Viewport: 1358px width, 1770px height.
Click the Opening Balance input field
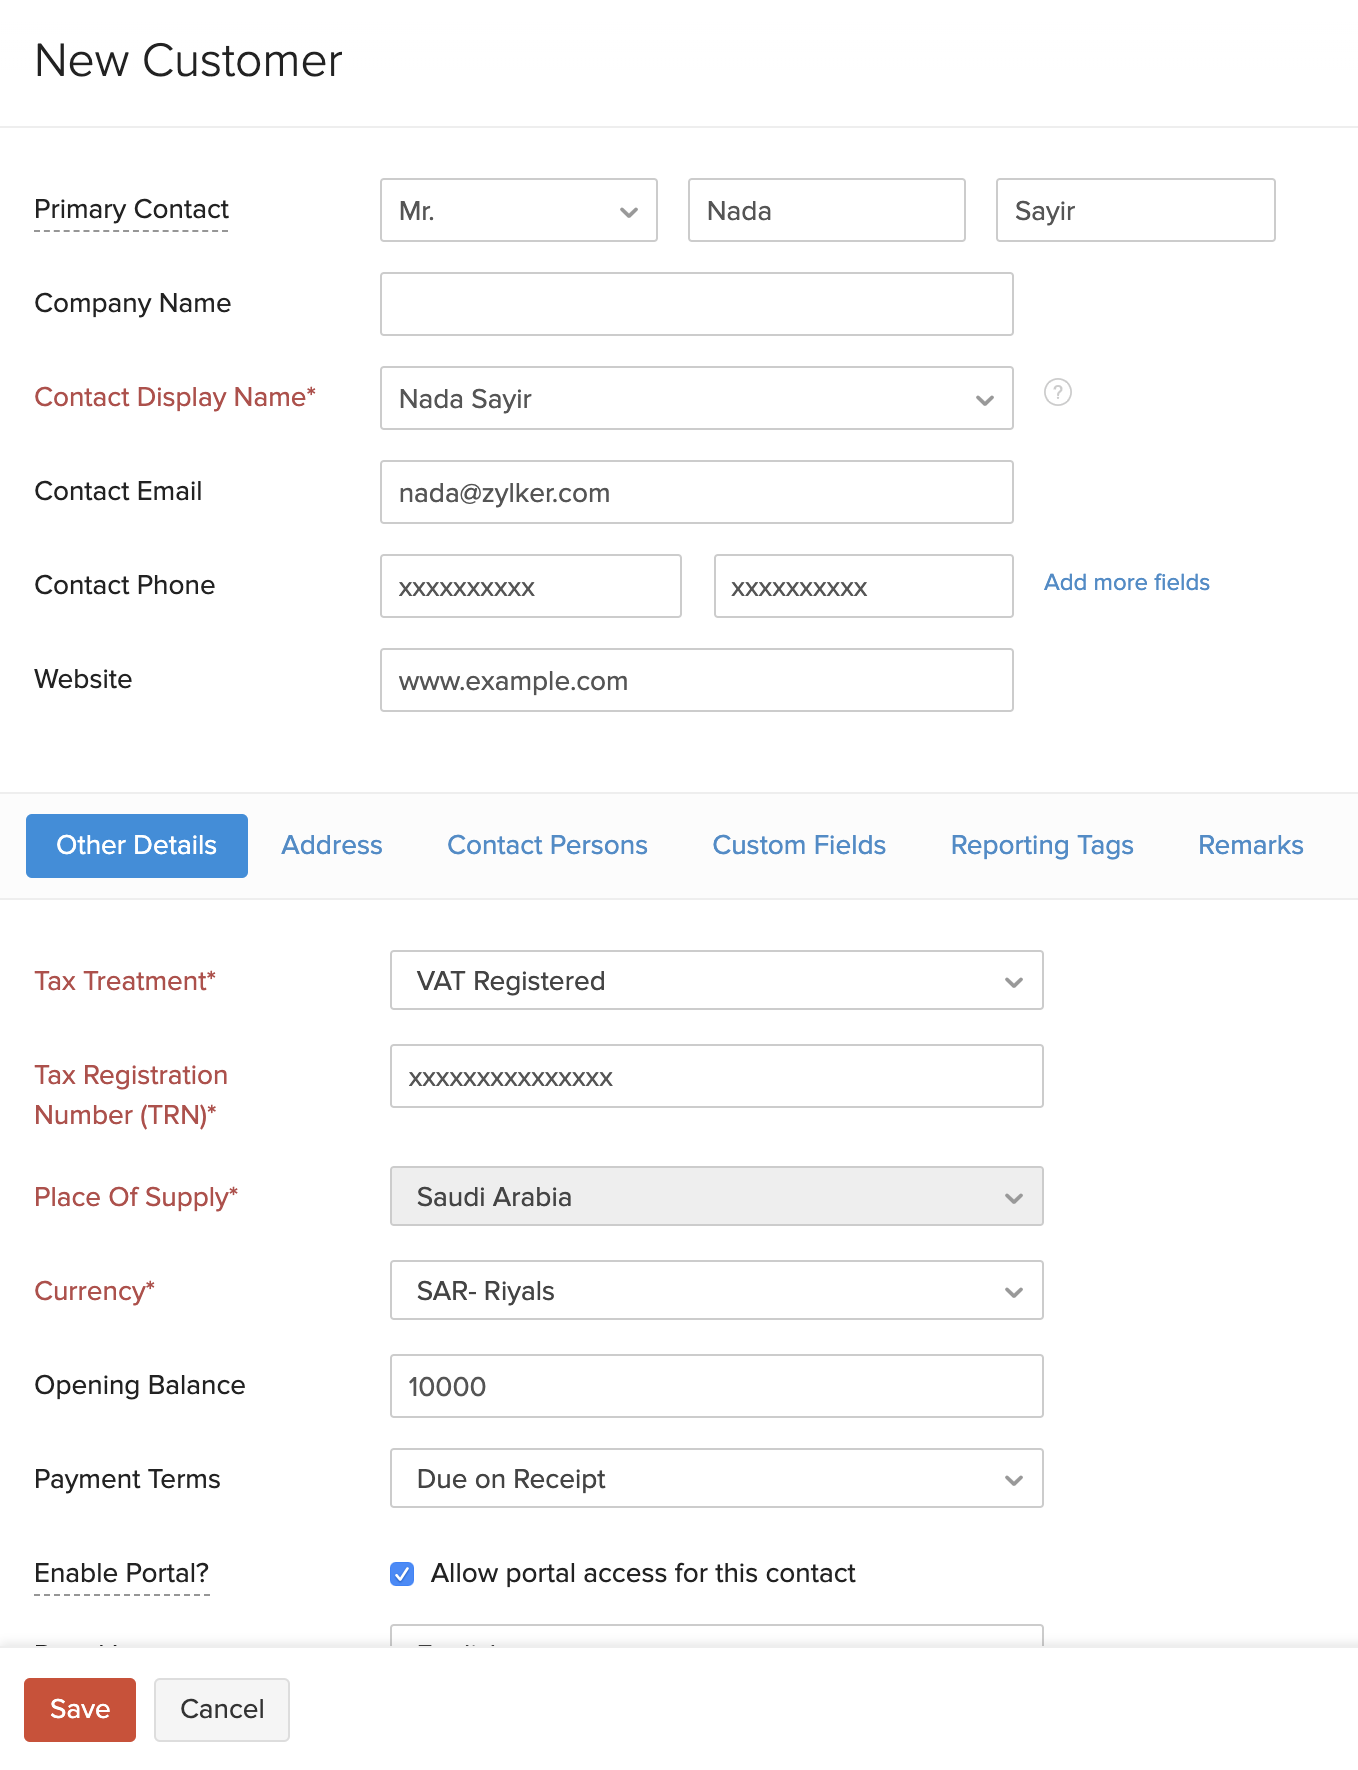coord(716,1387)
